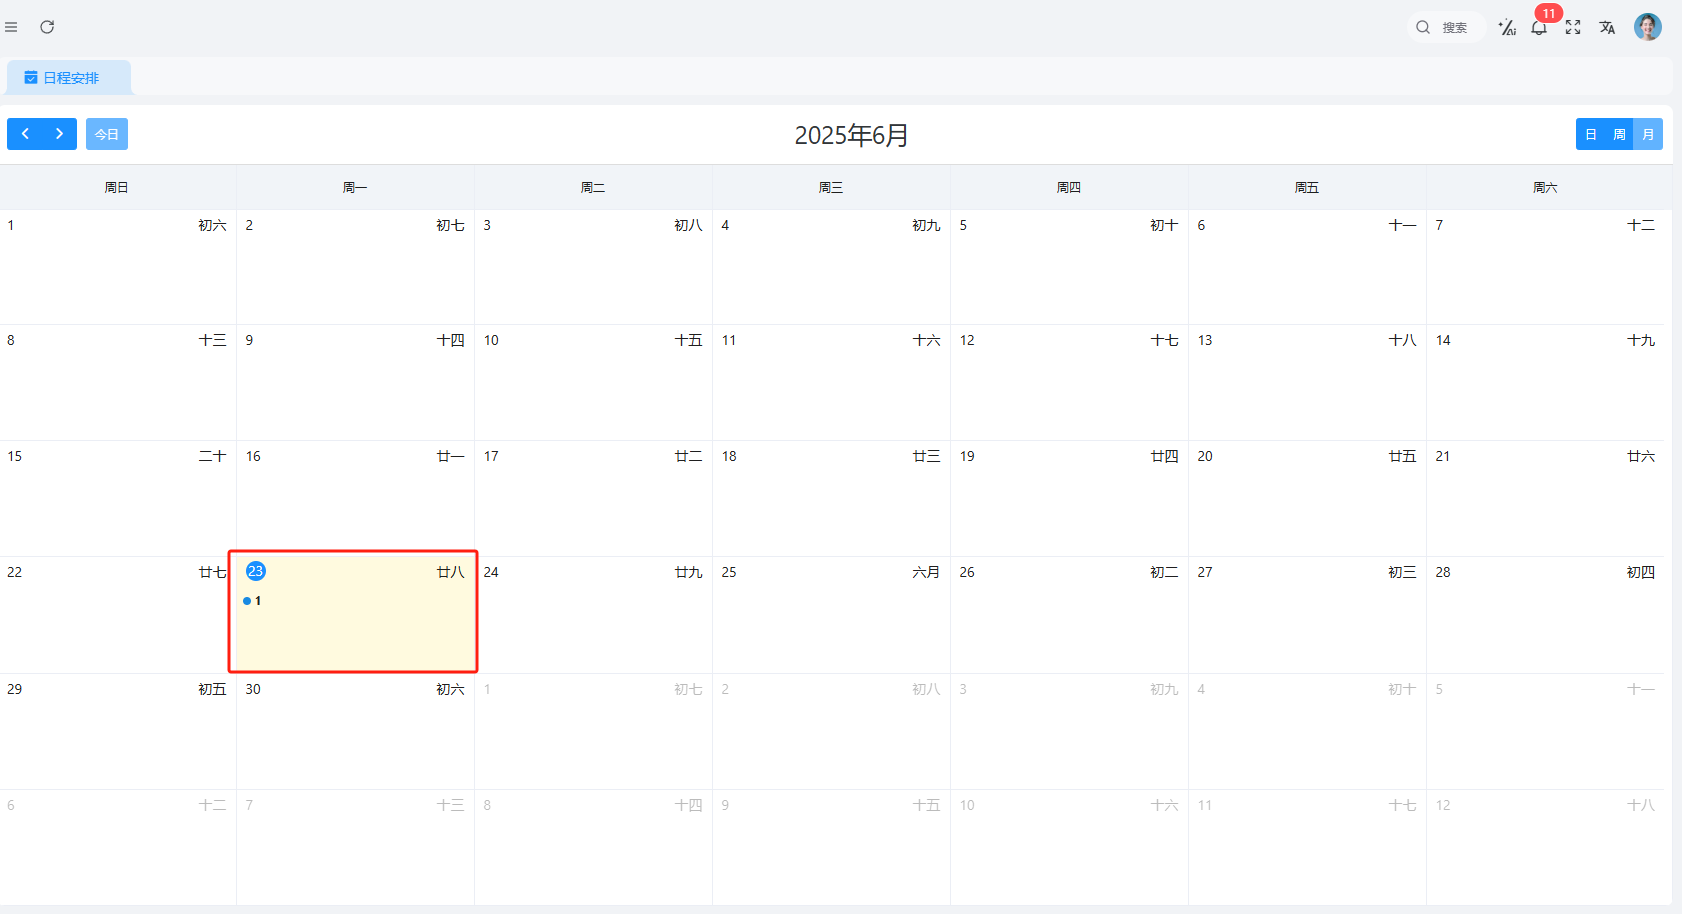Click the 初六 lunar label beside date 30
1682x914 pixels.
451,689
